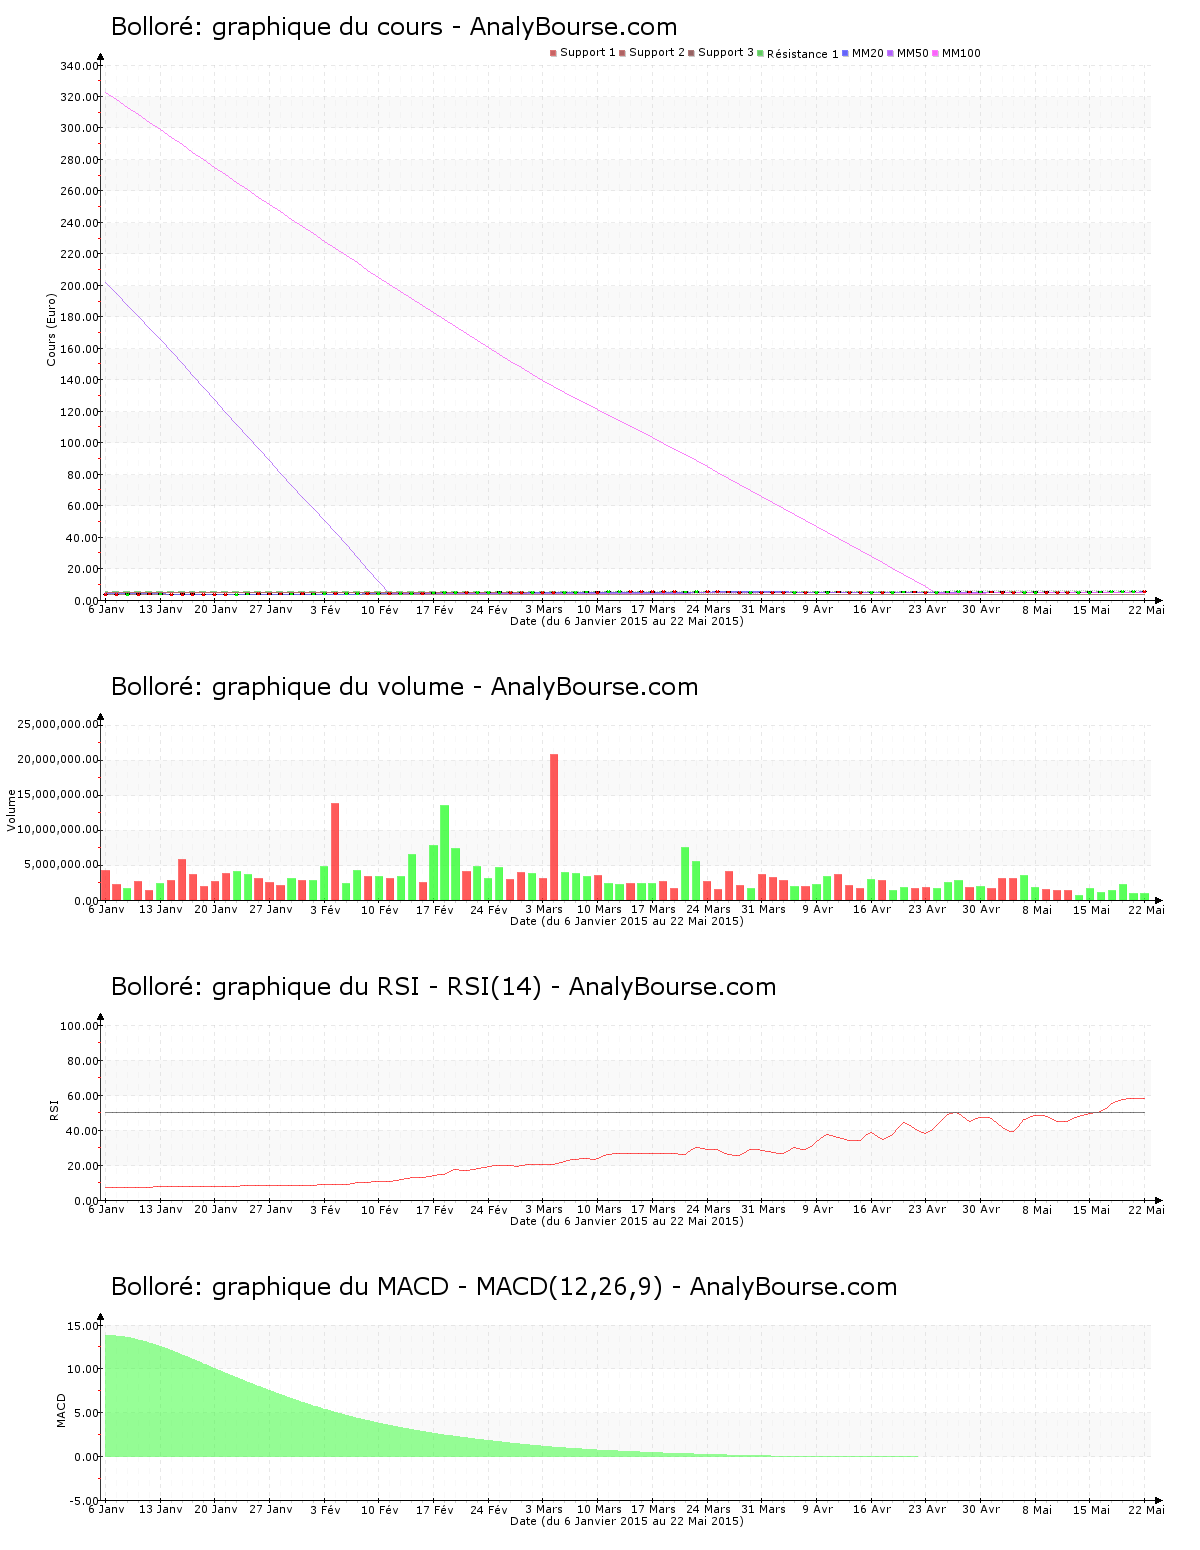Select the 'MM20' legend label
This screenshot has height=1550, width=1200.
click(x=868, y=53)
